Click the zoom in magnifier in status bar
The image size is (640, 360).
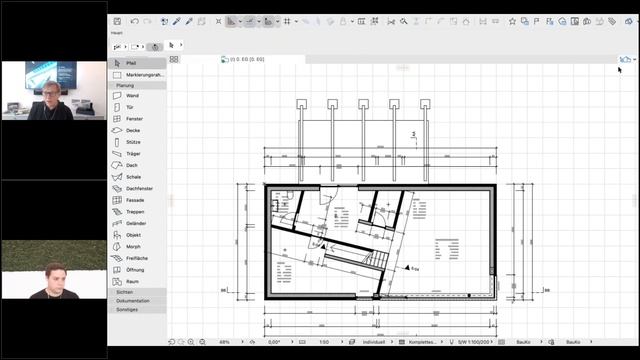(x=191, y=342)
